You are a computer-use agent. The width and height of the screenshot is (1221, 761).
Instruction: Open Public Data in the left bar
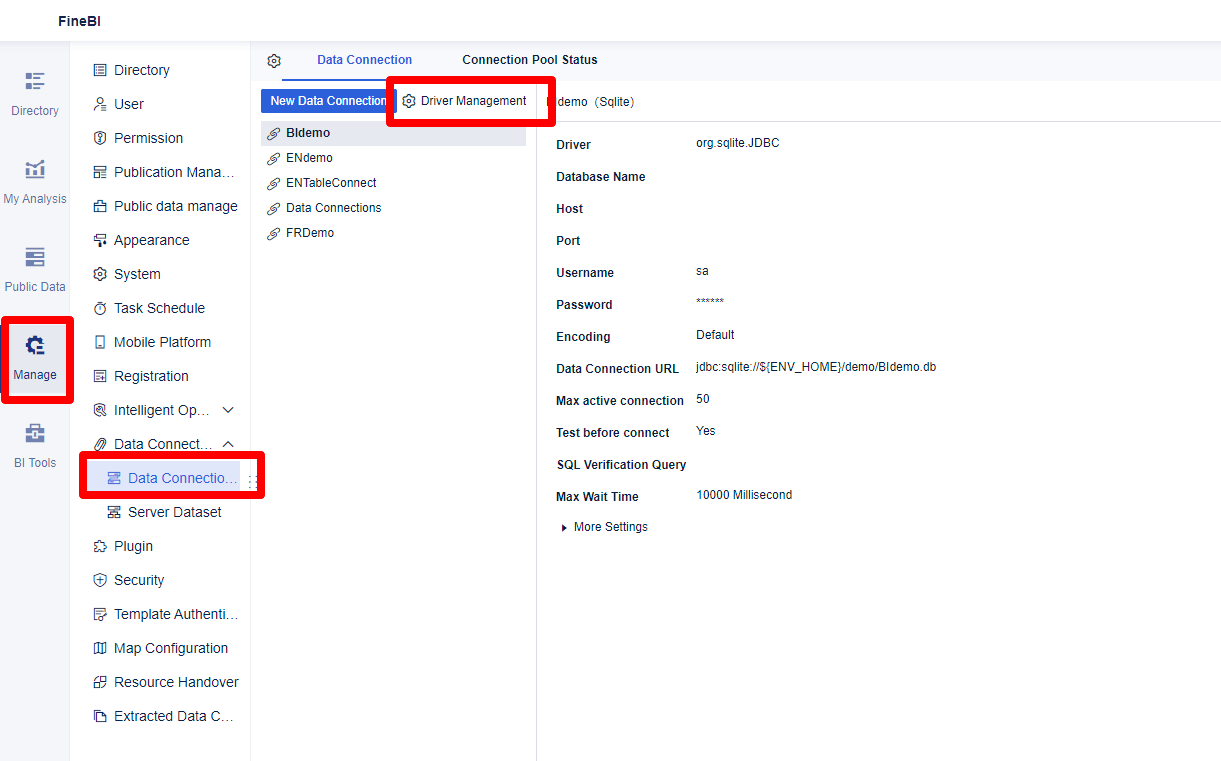pyautogui.click(x=35, y=270)
